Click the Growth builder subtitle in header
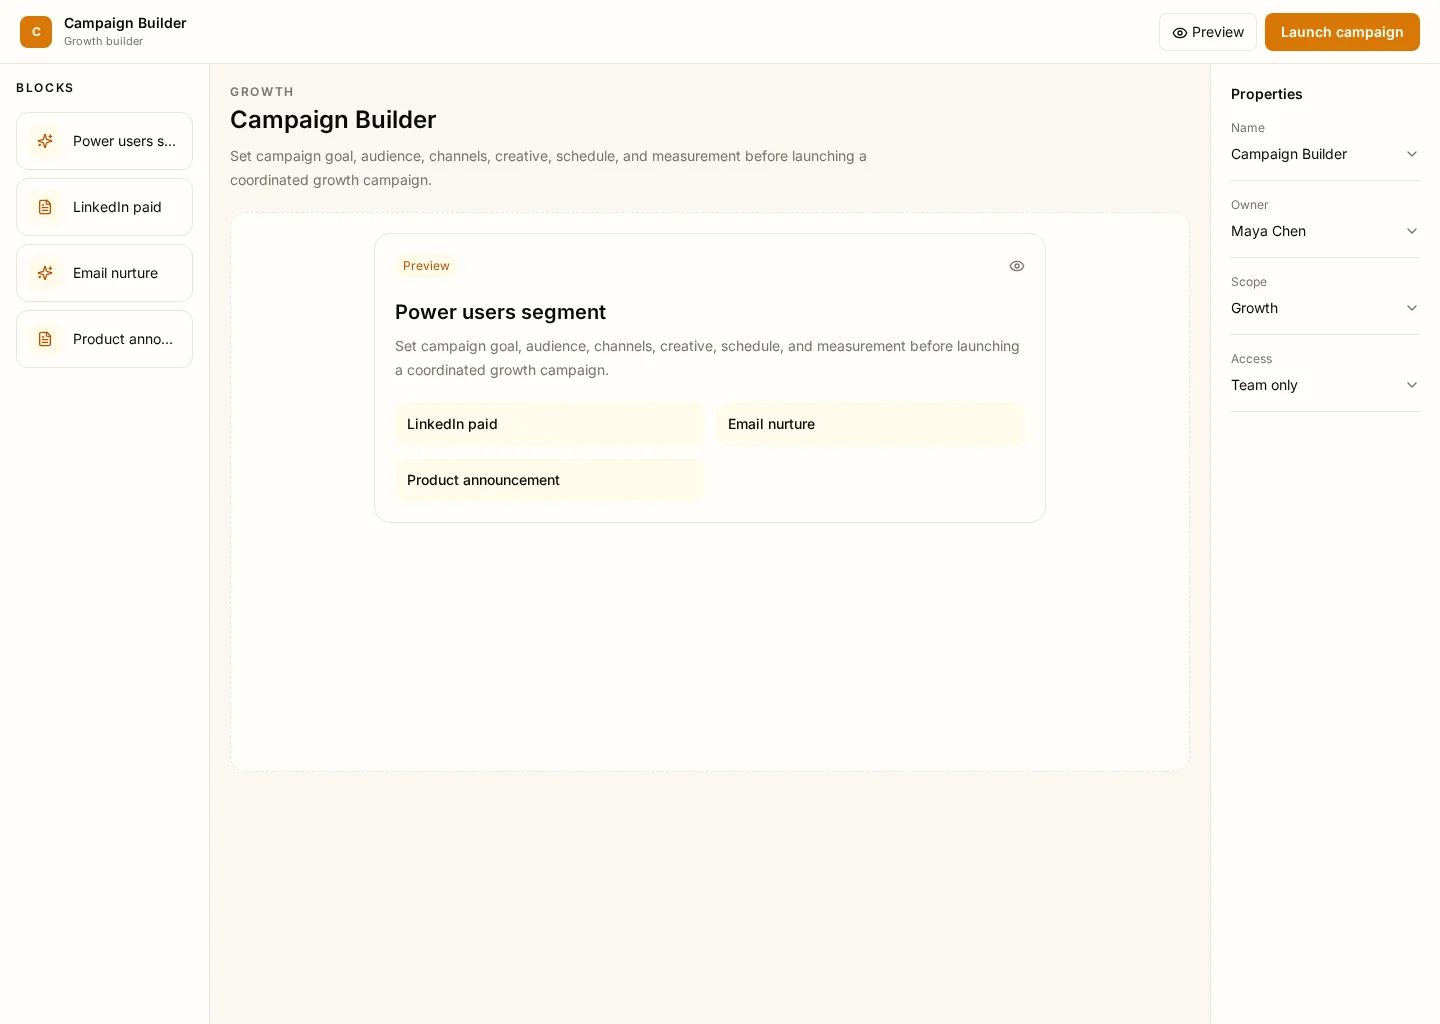This screenshot has height=1024, width=1440. (103, 41)
